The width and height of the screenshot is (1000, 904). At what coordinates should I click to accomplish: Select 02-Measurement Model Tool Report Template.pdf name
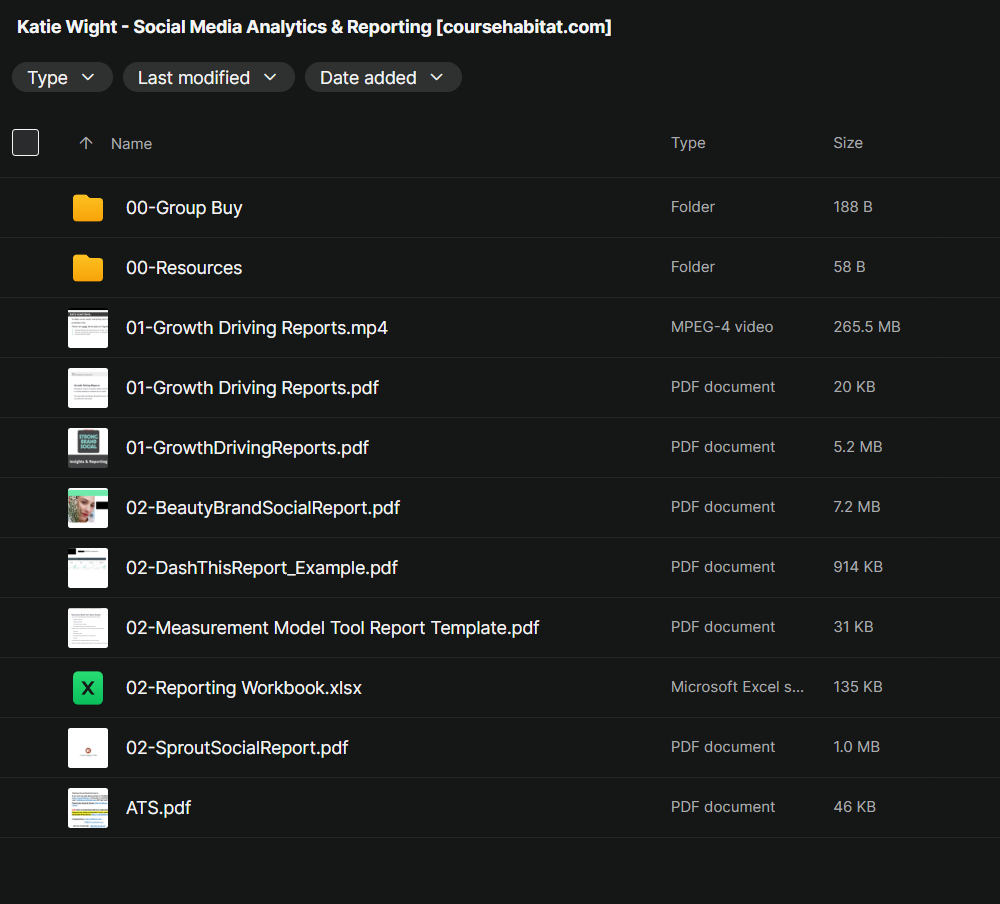point(333,628)
